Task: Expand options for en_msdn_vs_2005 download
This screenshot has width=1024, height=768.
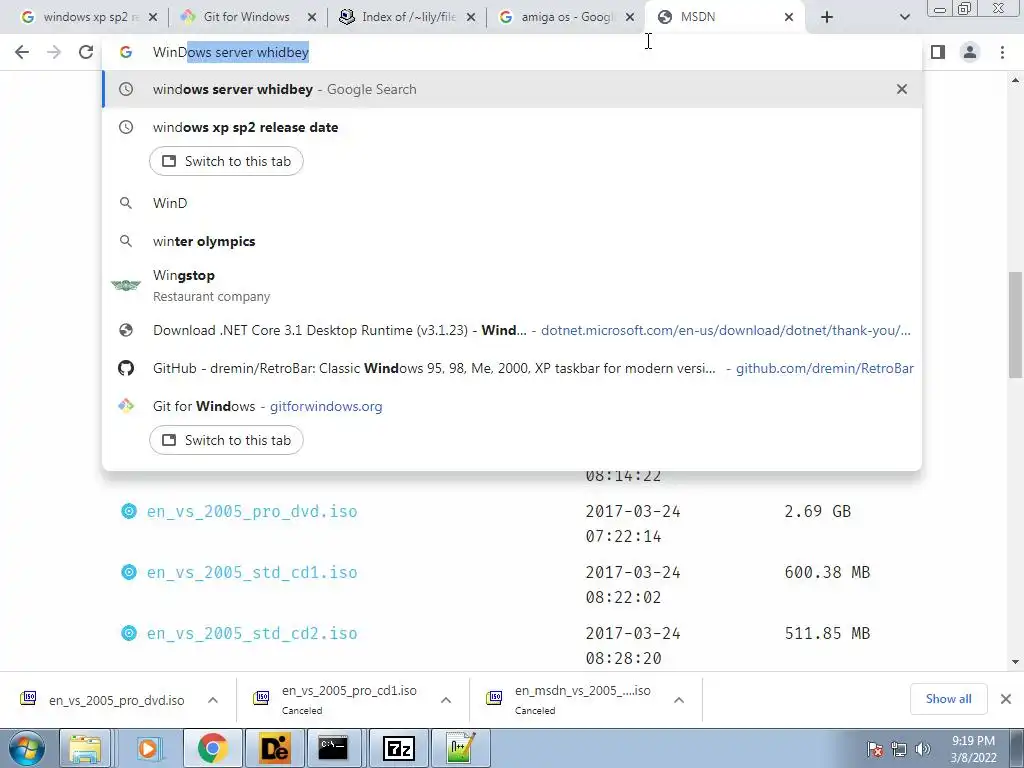Action: click(679, 700)
